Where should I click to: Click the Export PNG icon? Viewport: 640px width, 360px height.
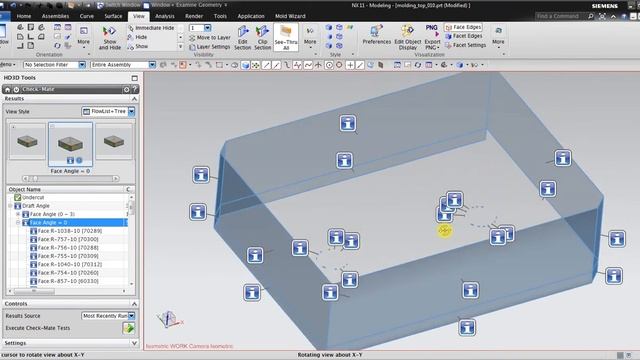click(432, 38)
